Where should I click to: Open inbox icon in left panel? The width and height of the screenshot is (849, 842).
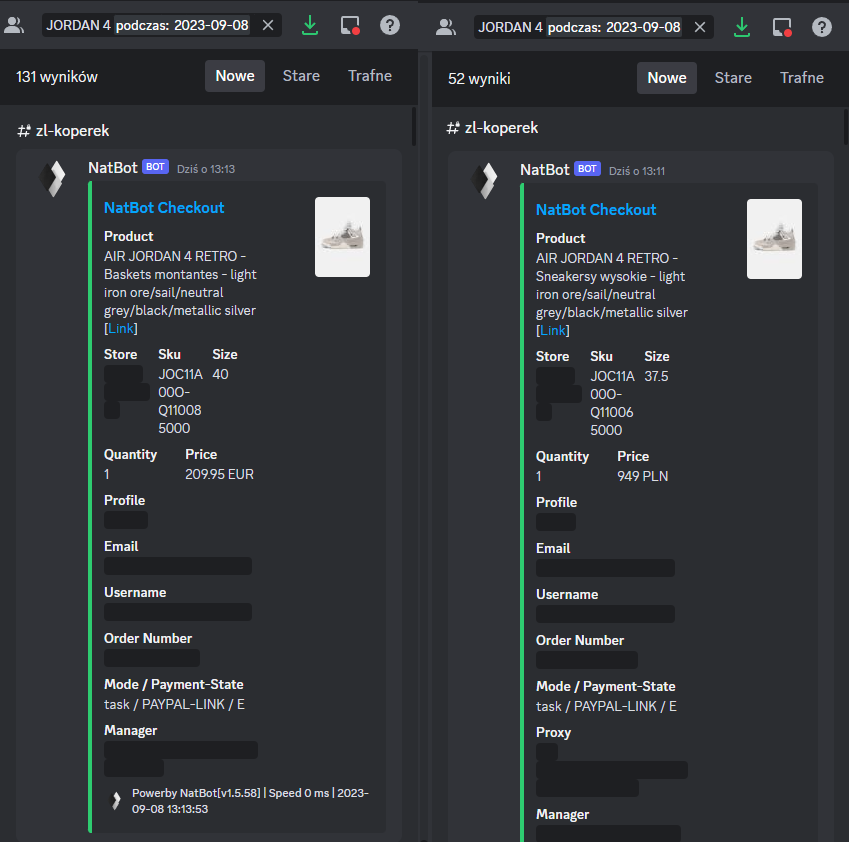[x=350, y=25]
